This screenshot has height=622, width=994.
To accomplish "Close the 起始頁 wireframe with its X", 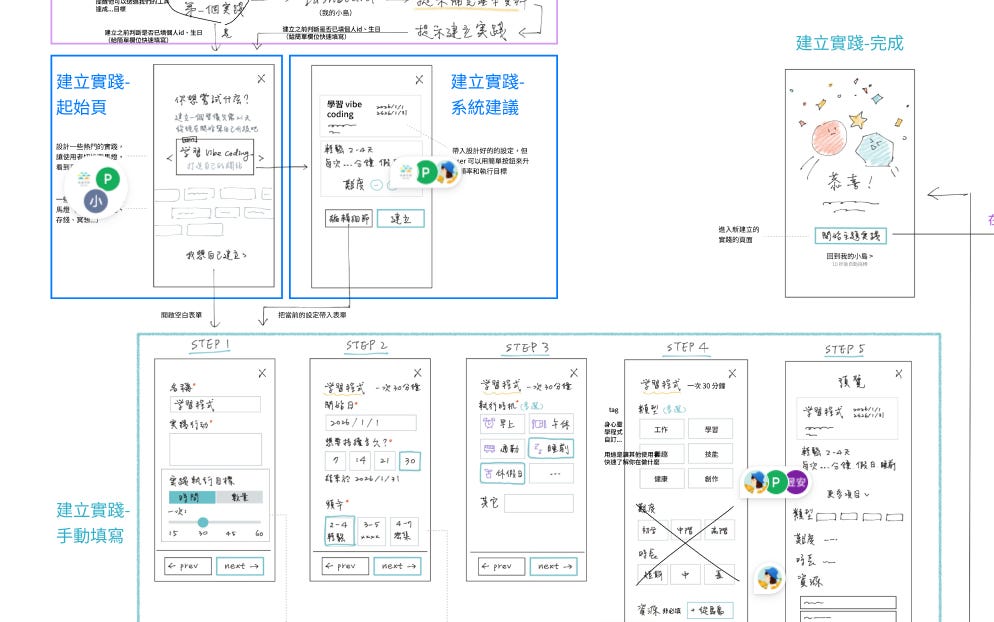I will point(261,79).
